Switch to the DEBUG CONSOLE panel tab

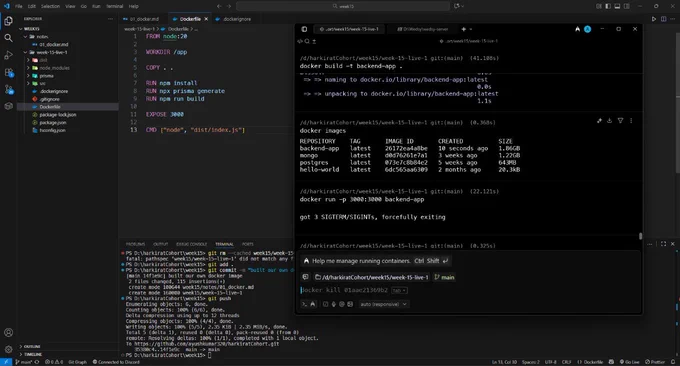191,244
